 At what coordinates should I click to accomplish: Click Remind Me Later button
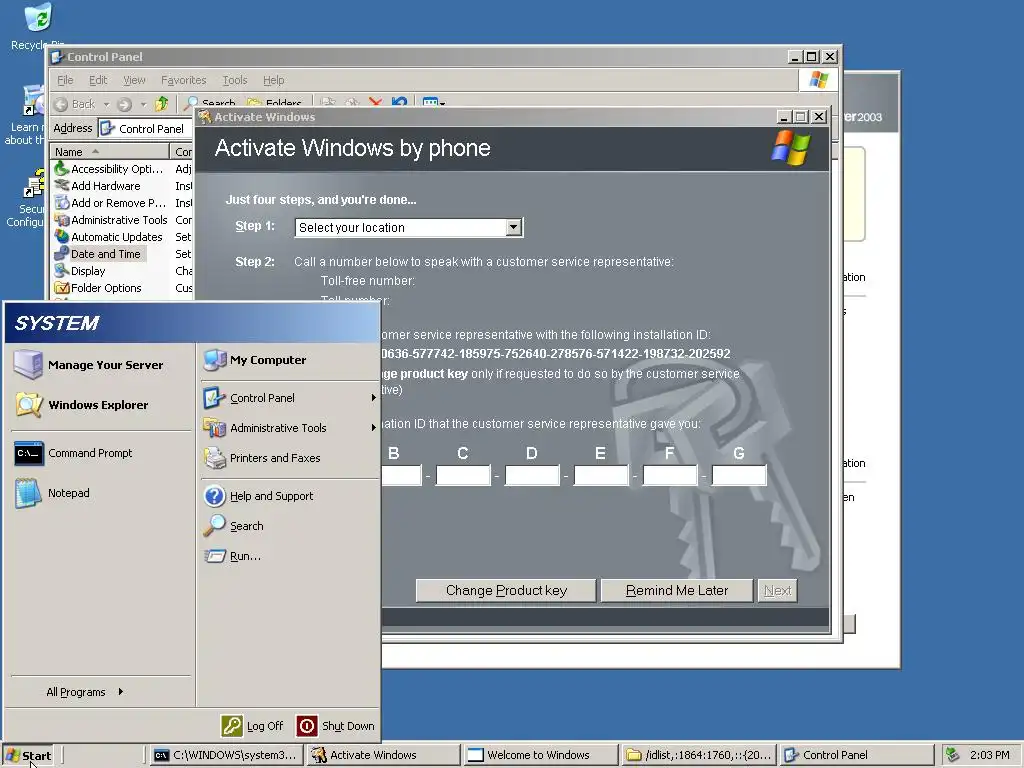[677, 590]
